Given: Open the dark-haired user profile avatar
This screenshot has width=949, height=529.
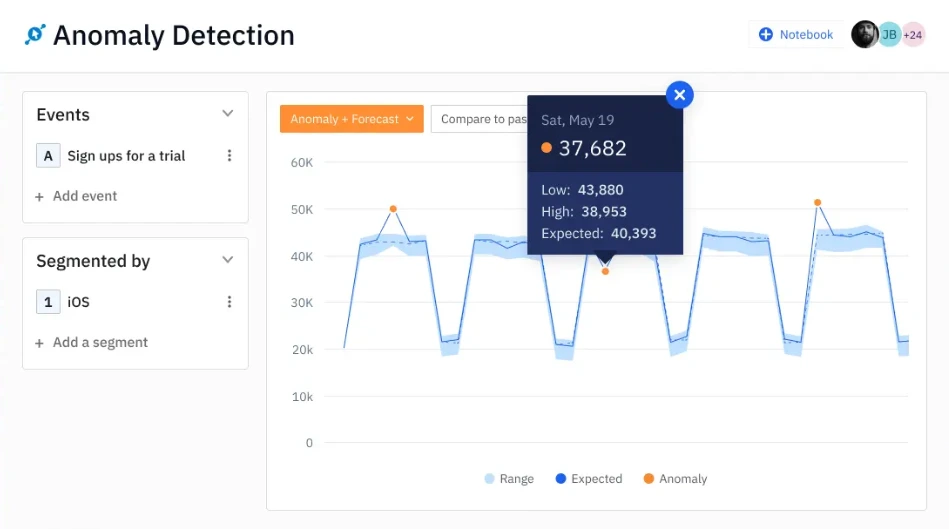Looking at the screenshot, I should [865, 34].
